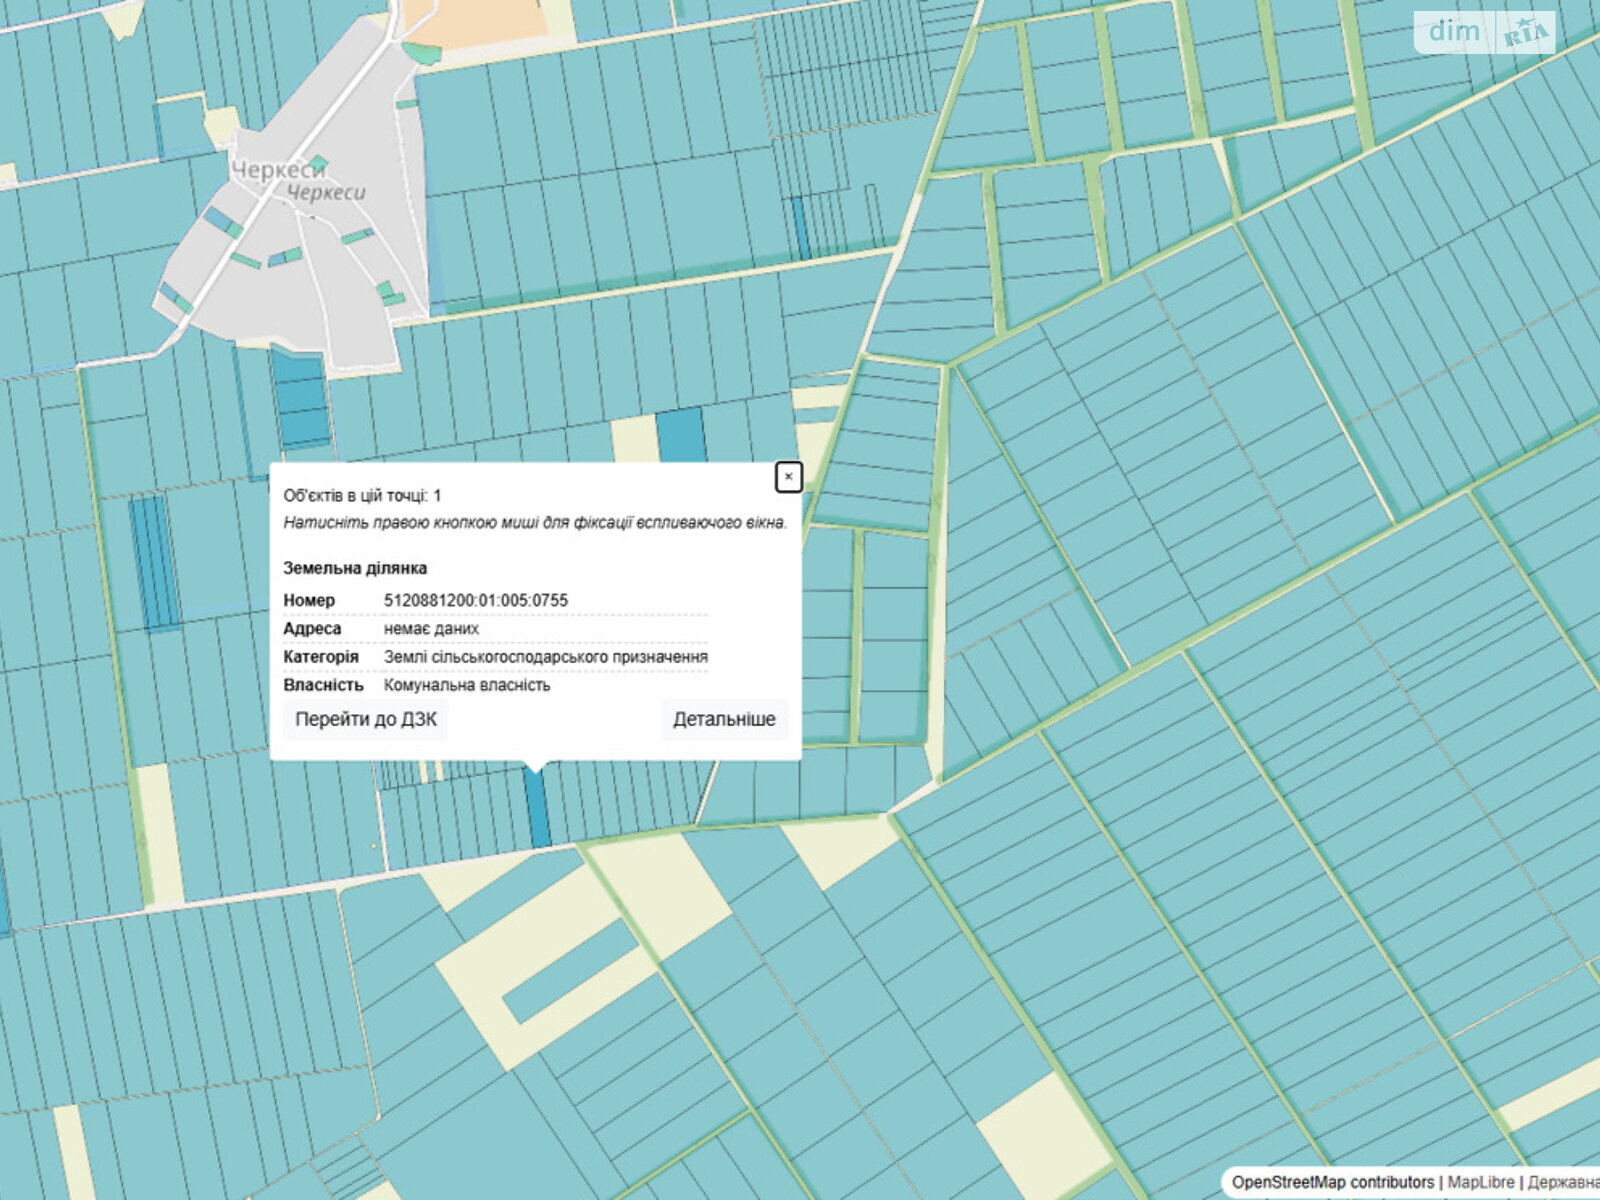
Task: Click the Черкеси village label on map
Action: [280, 170]
